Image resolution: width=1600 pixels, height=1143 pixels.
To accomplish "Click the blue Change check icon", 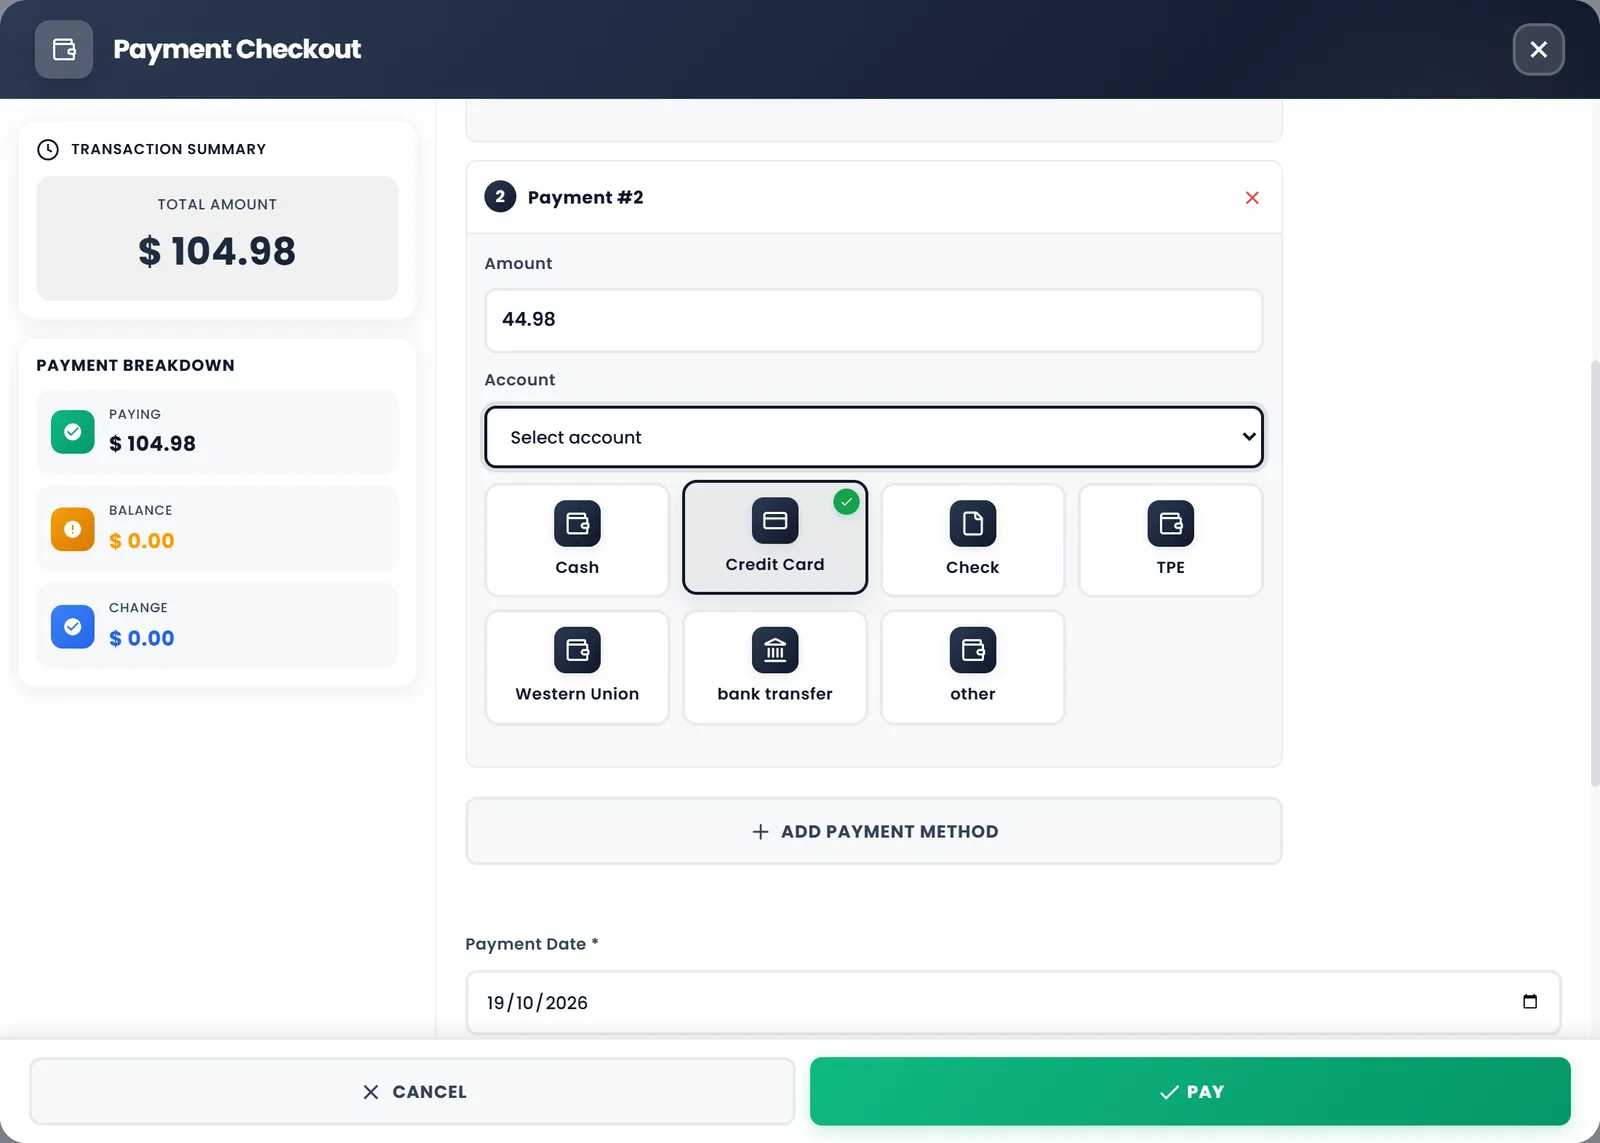I will 73,627.
